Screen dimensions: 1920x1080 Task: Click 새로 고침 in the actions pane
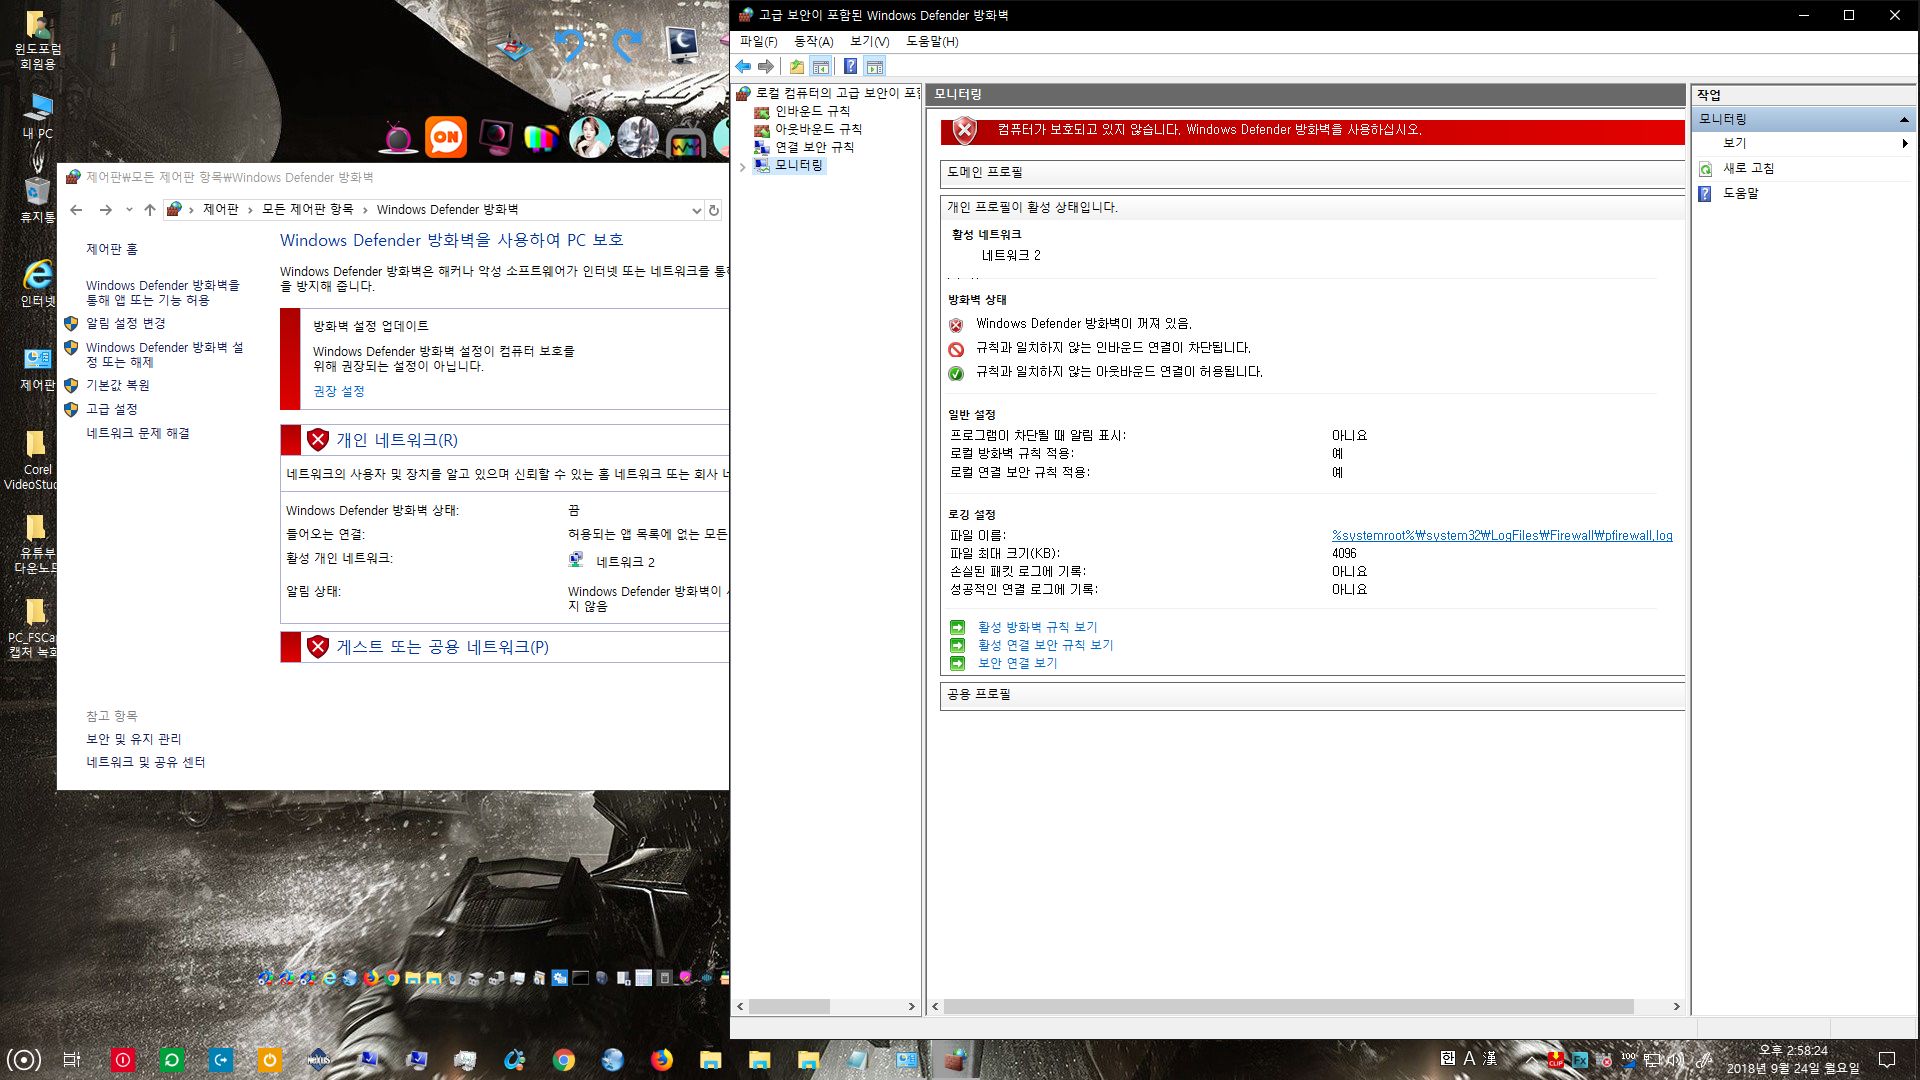pos(1748,168)
